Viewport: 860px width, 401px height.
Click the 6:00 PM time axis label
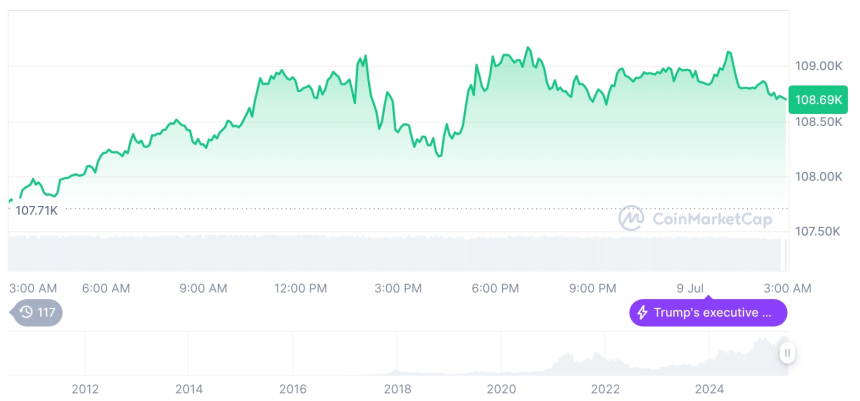tap(495, 288)
